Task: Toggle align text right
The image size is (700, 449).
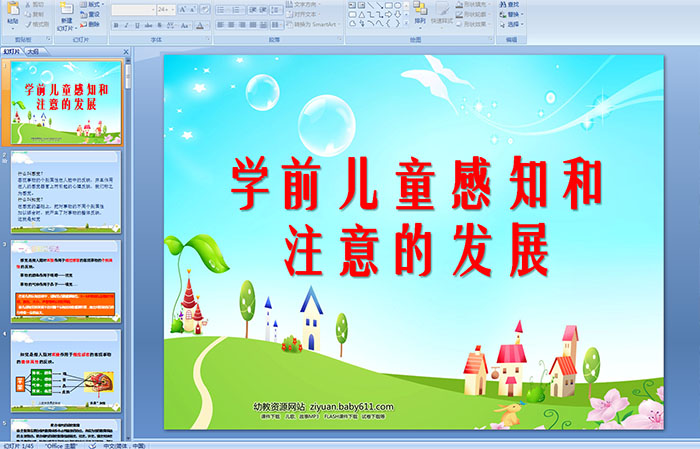Action: pos(242,25)
